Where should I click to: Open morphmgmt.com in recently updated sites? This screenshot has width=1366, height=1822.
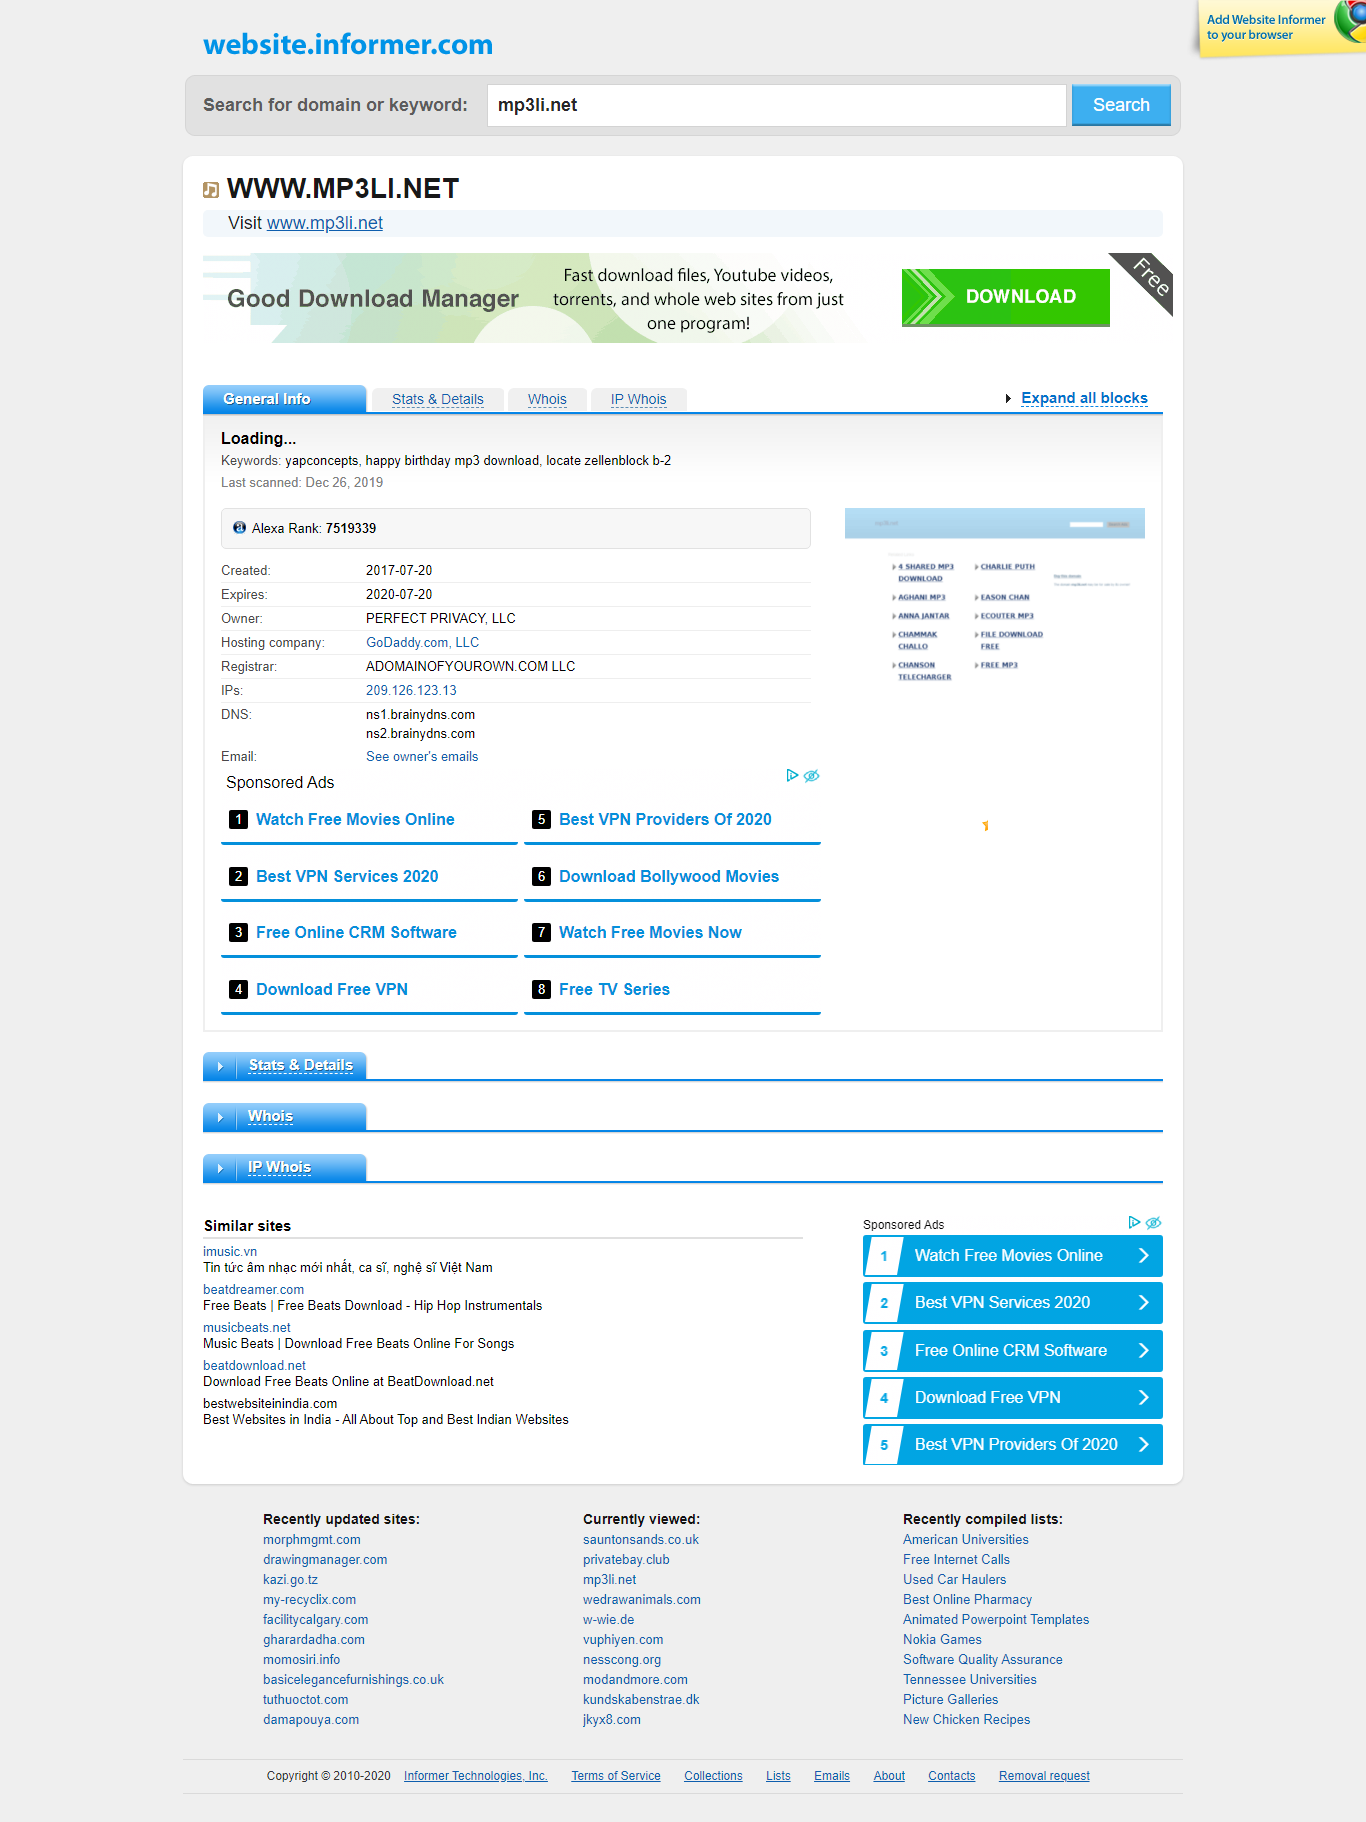(x=312, y=1540)
